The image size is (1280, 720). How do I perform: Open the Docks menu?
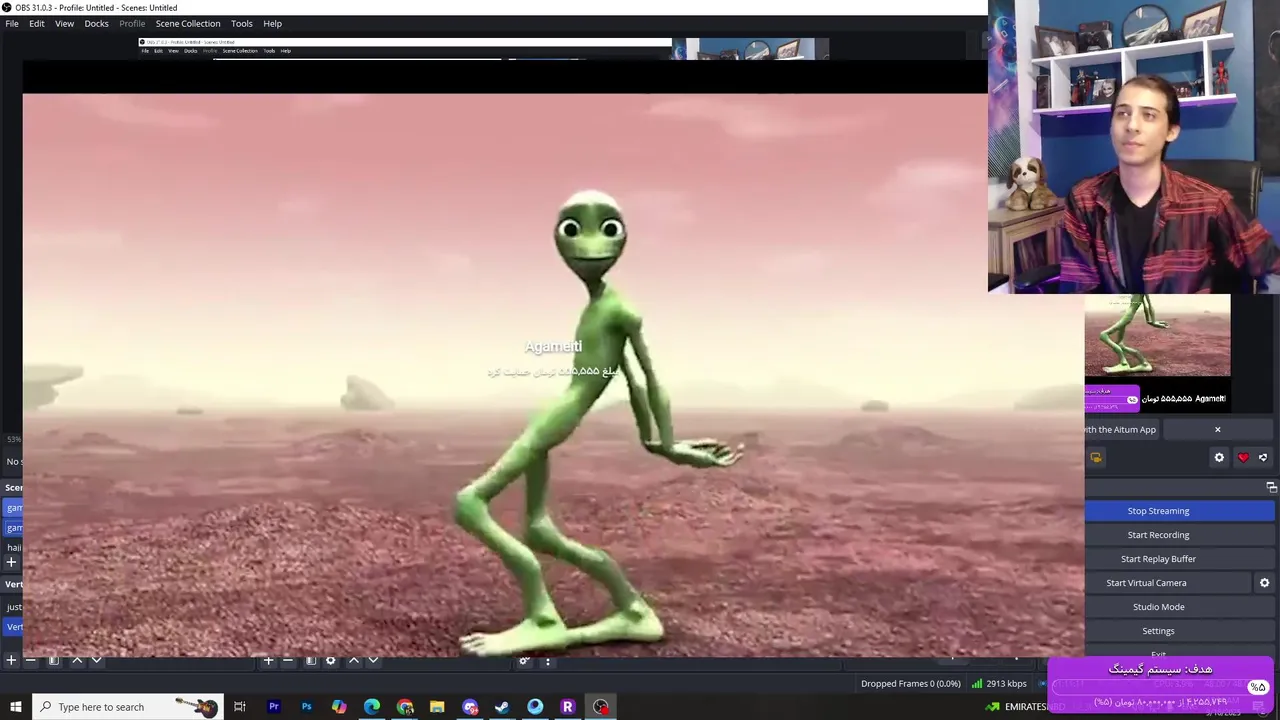point(96,23)
